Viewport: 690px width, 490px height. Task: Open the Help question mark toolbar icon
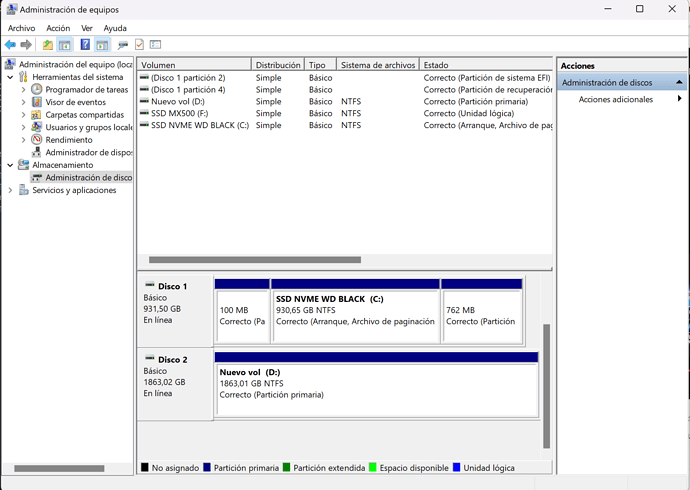click(x=85, y=44)
